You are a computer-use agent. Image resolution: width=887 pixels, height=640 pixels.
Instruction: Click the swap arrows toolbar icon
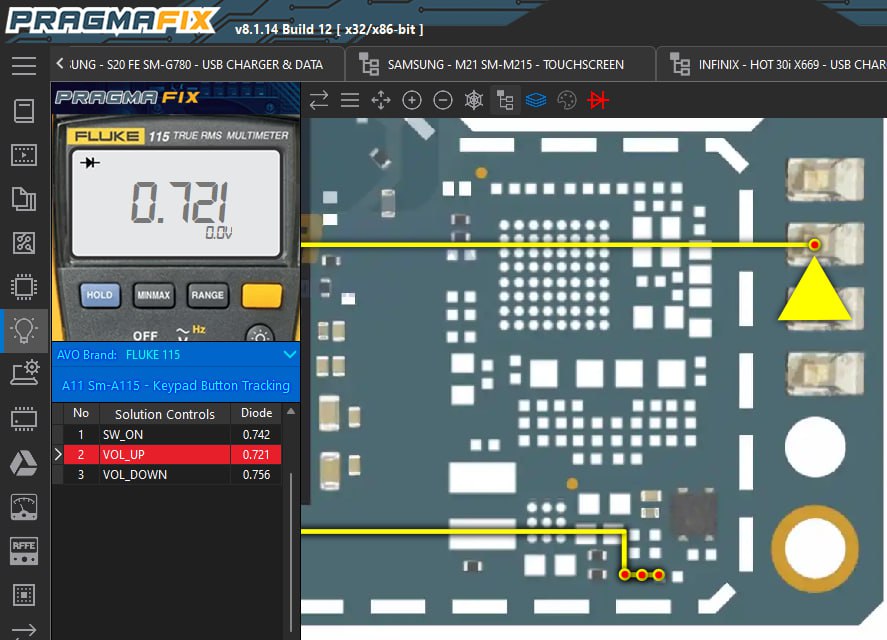click(x=319, y=100)
